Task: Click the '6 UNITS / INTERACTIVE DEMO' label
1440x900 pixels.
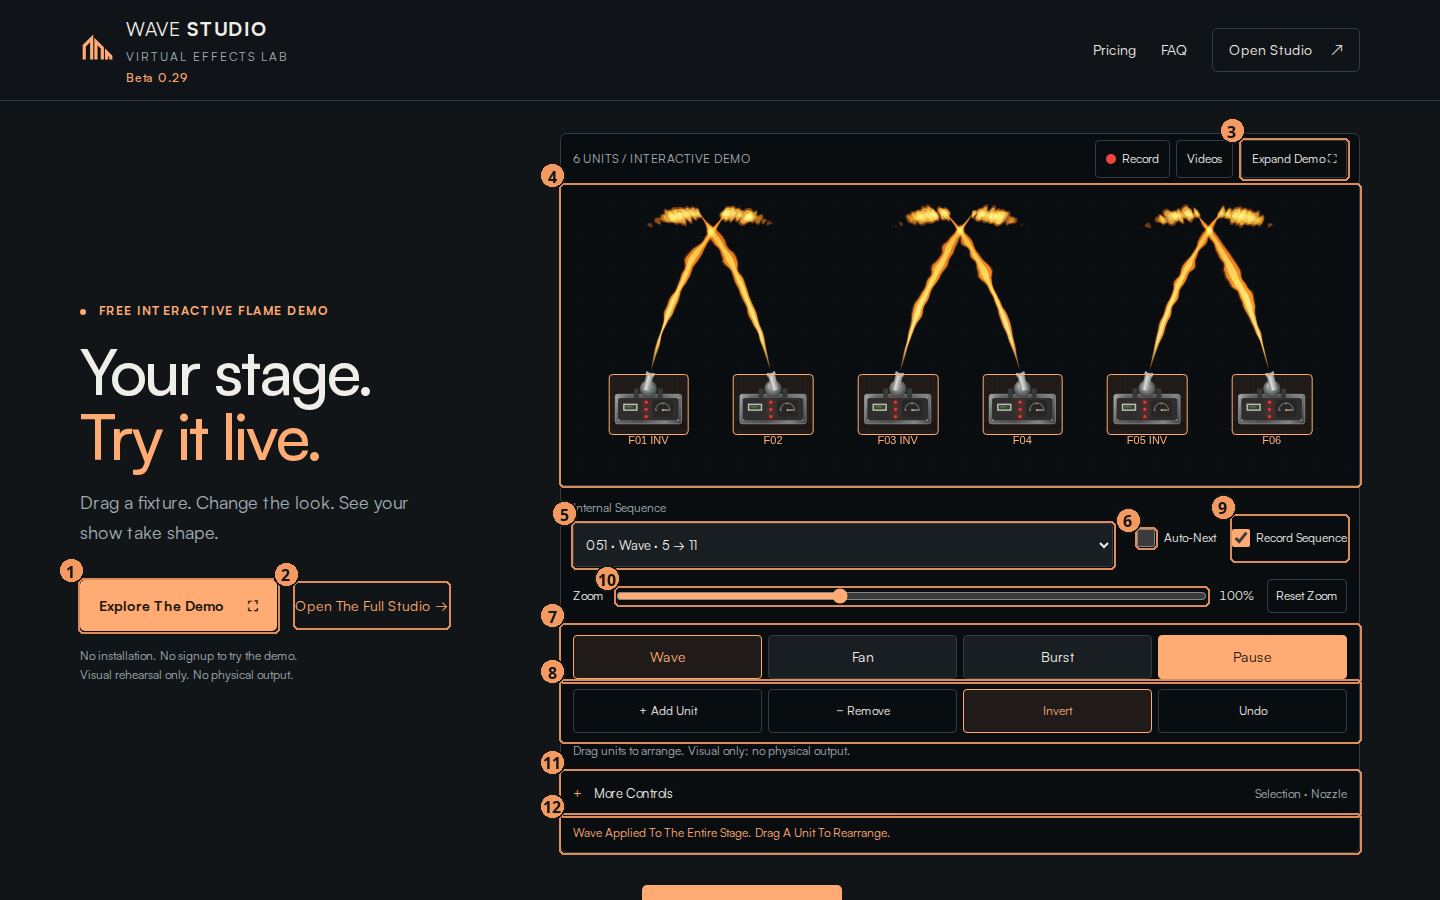Action: (x=661, y=159)
